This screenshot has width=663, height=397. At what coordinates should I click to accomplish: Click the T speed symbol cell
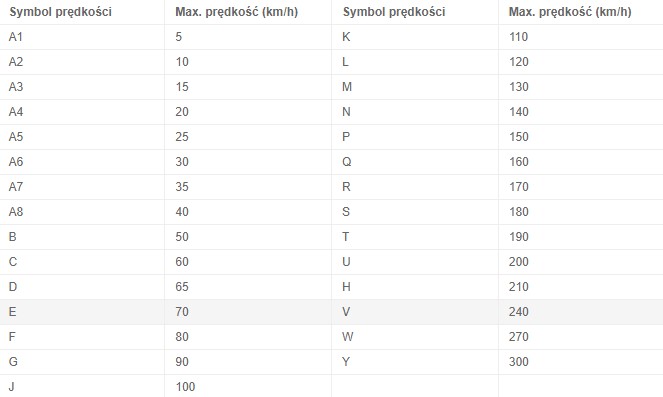(415, 236)
